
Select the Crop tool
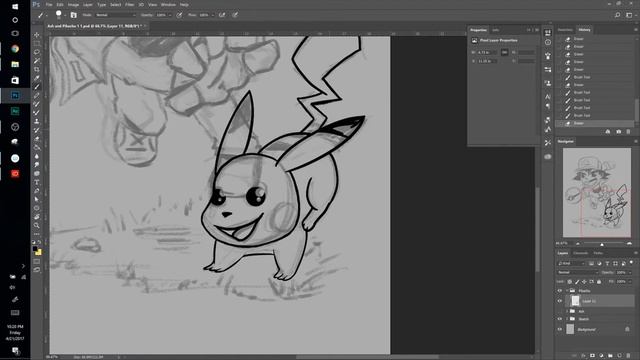(37, 69)
